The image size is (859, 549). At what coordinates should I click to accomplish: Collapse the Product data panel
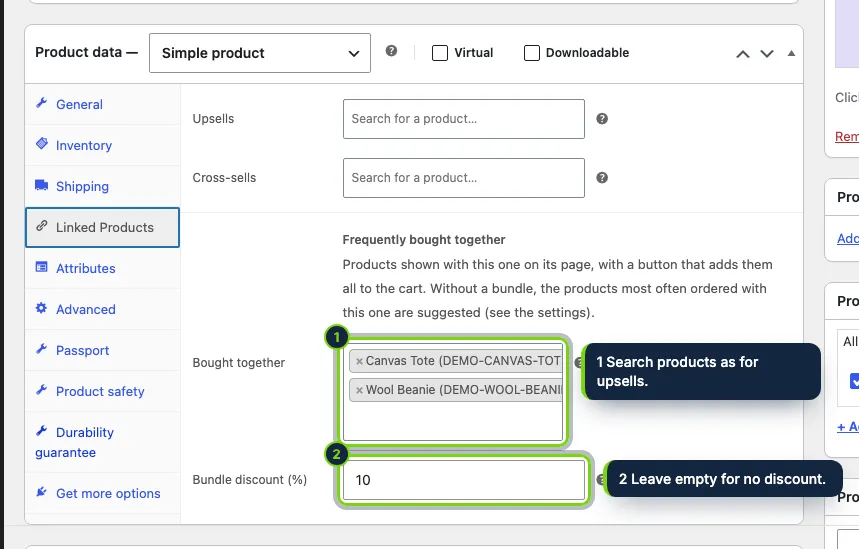point(791,54)
